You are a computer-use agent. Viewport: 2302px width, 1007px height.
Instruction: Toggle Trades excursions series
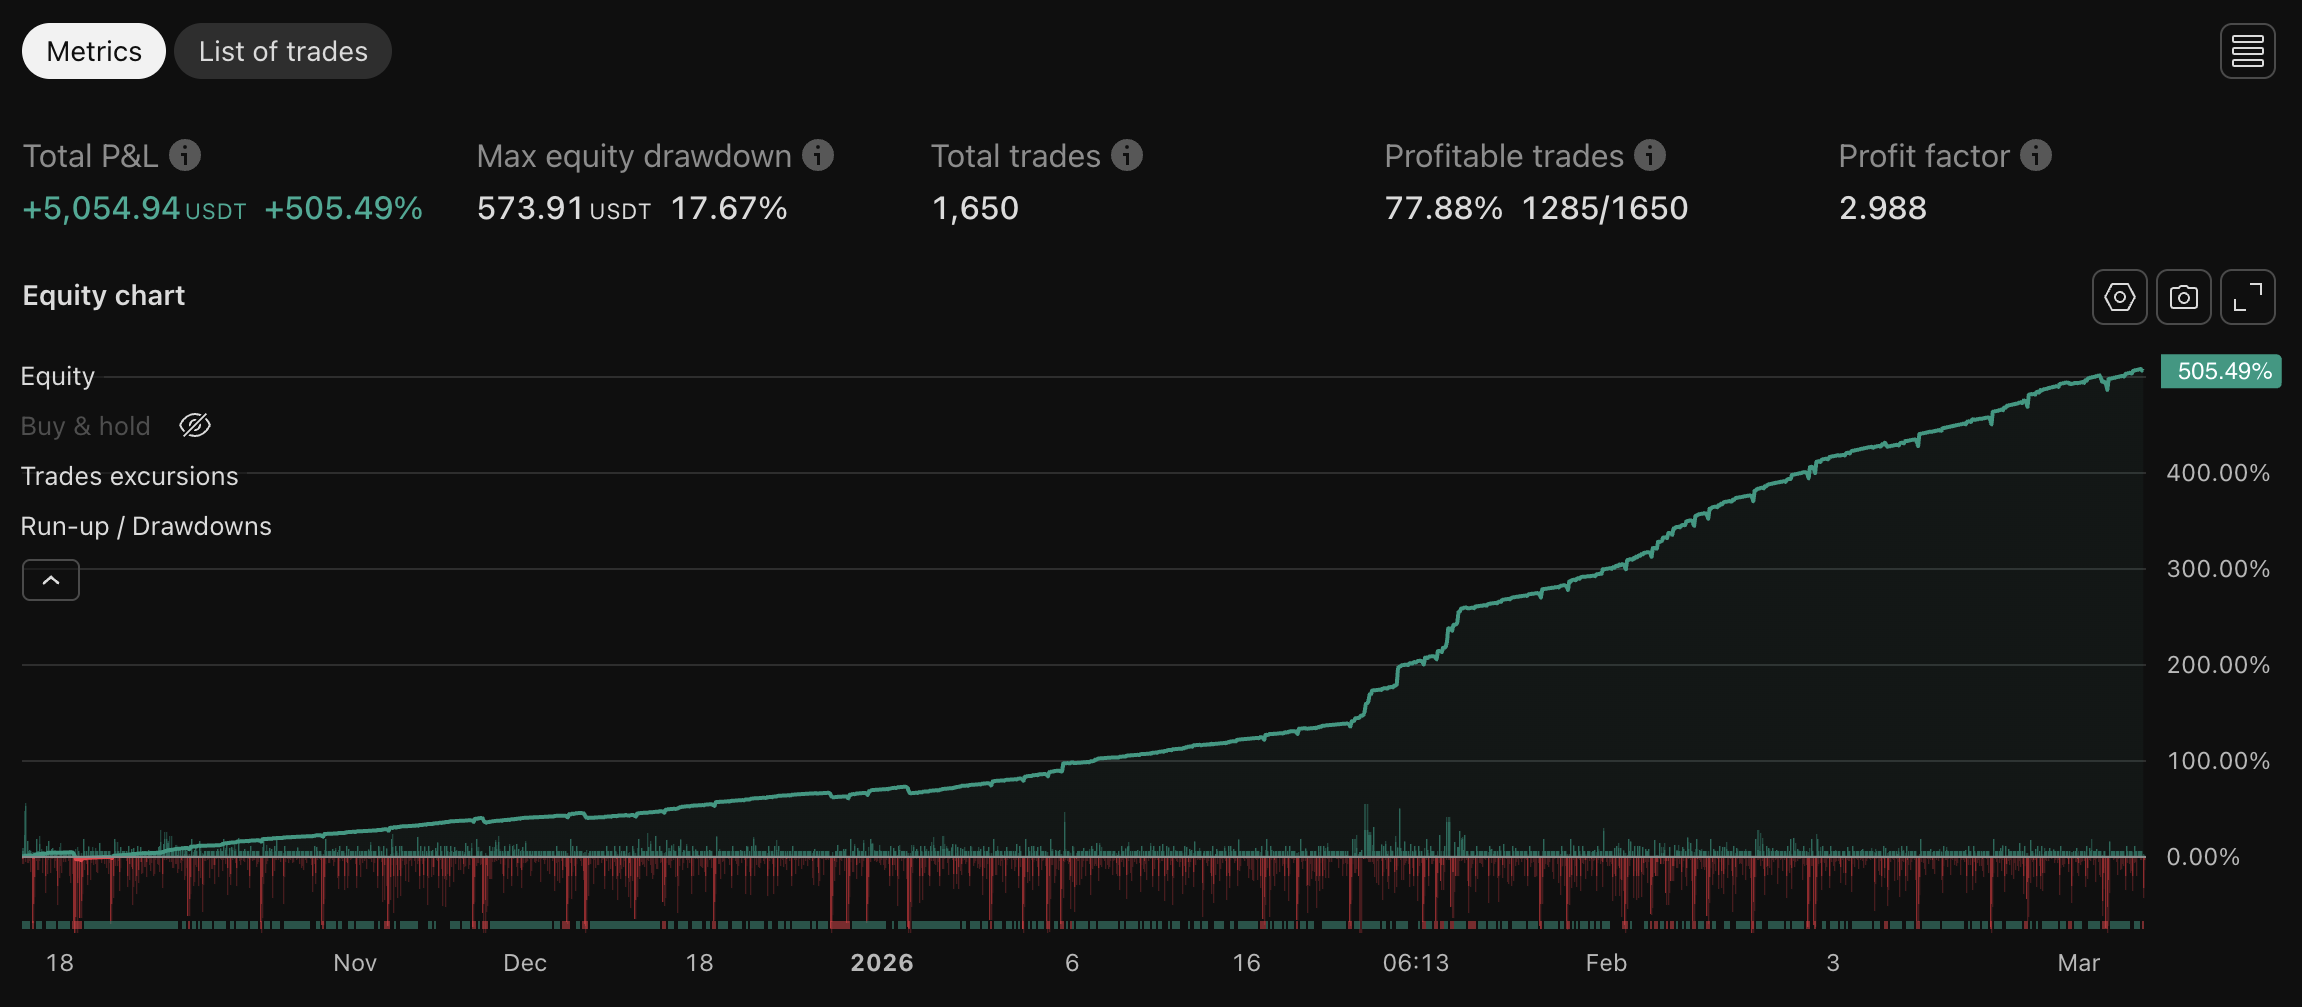click(130, 476)
